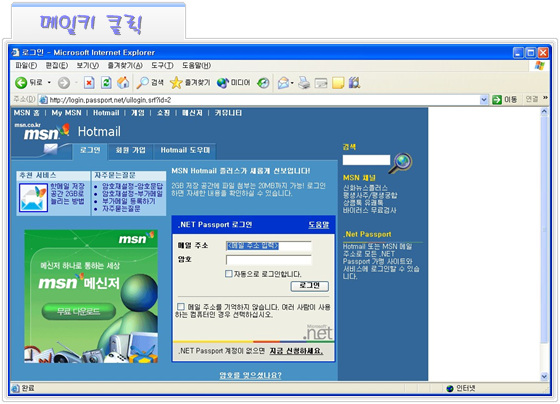
Task: Expand the toolbar chevron next to Links
Action: (545, 98)
